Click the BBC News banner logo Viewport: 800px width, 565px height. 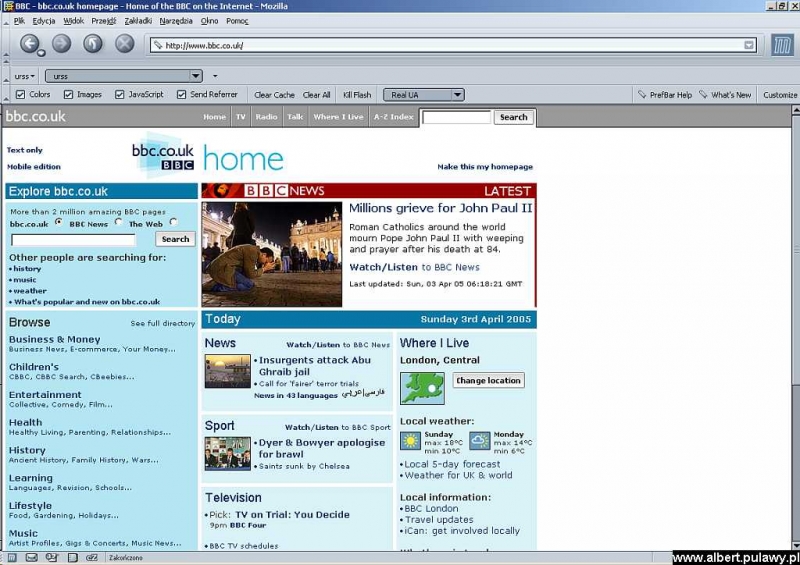click(284, 190)
